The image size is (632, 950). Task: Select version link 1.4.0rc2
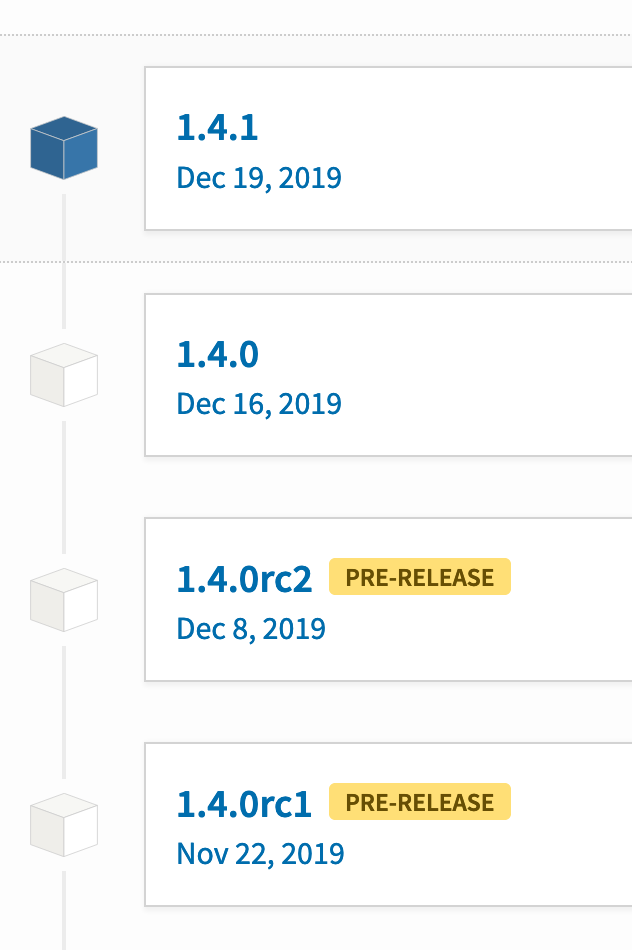244,579
